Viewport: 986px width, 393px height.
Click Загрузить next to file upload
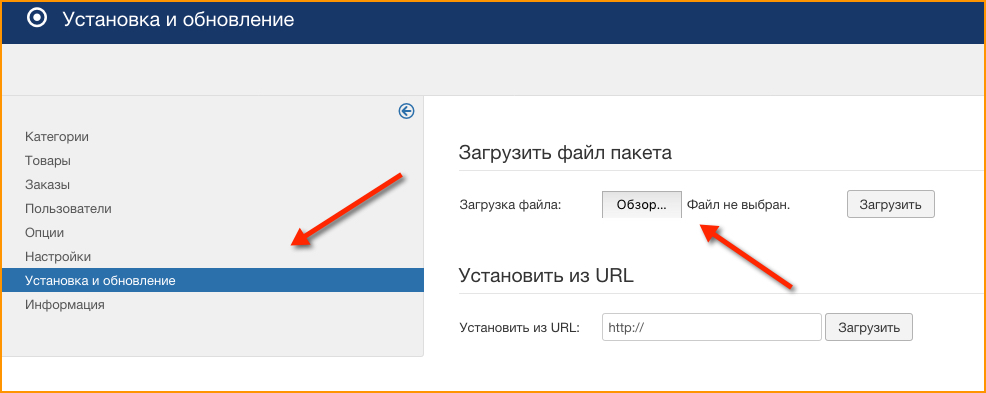[x=890, y=204]
